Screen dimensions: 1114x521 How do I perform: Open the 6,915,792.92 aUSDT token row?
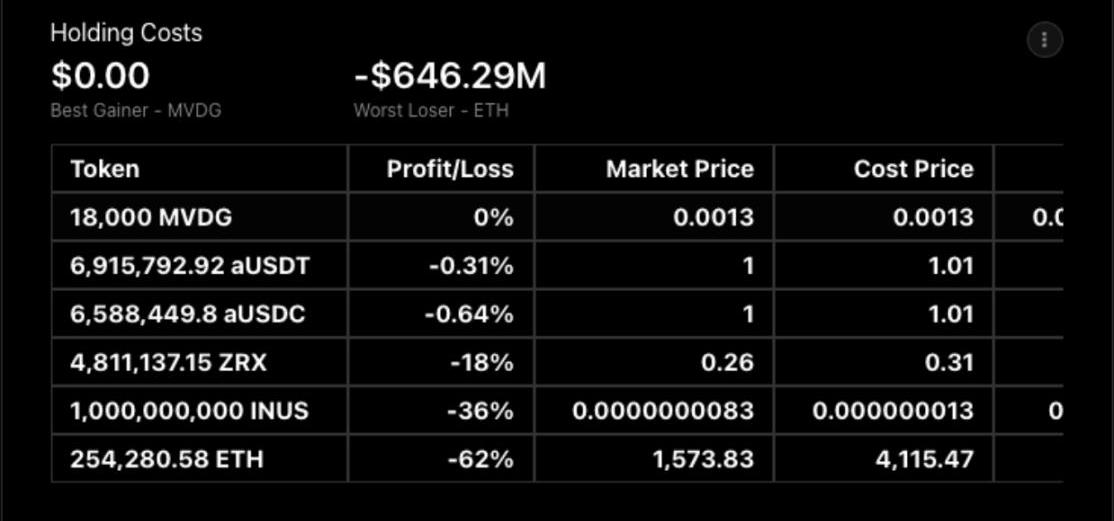click(557, 265)
